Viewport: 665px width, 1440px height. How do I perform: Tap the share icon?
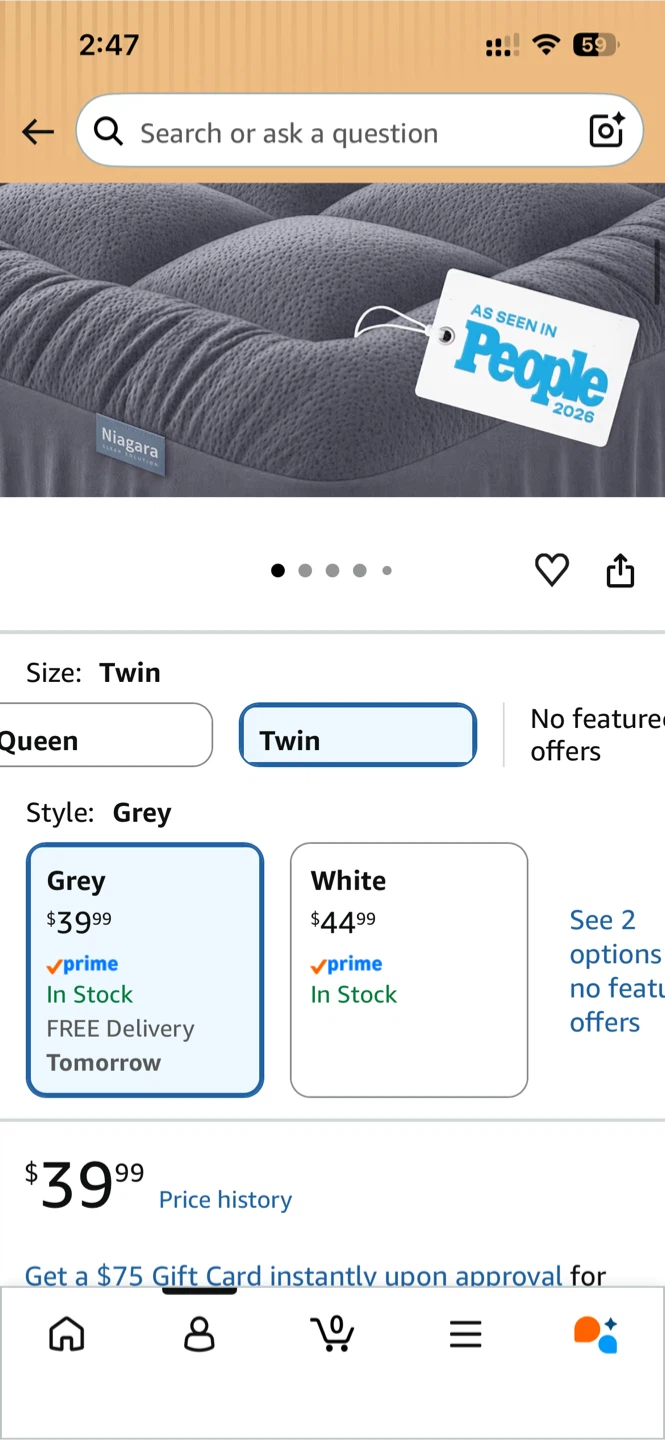pos(620,570)
